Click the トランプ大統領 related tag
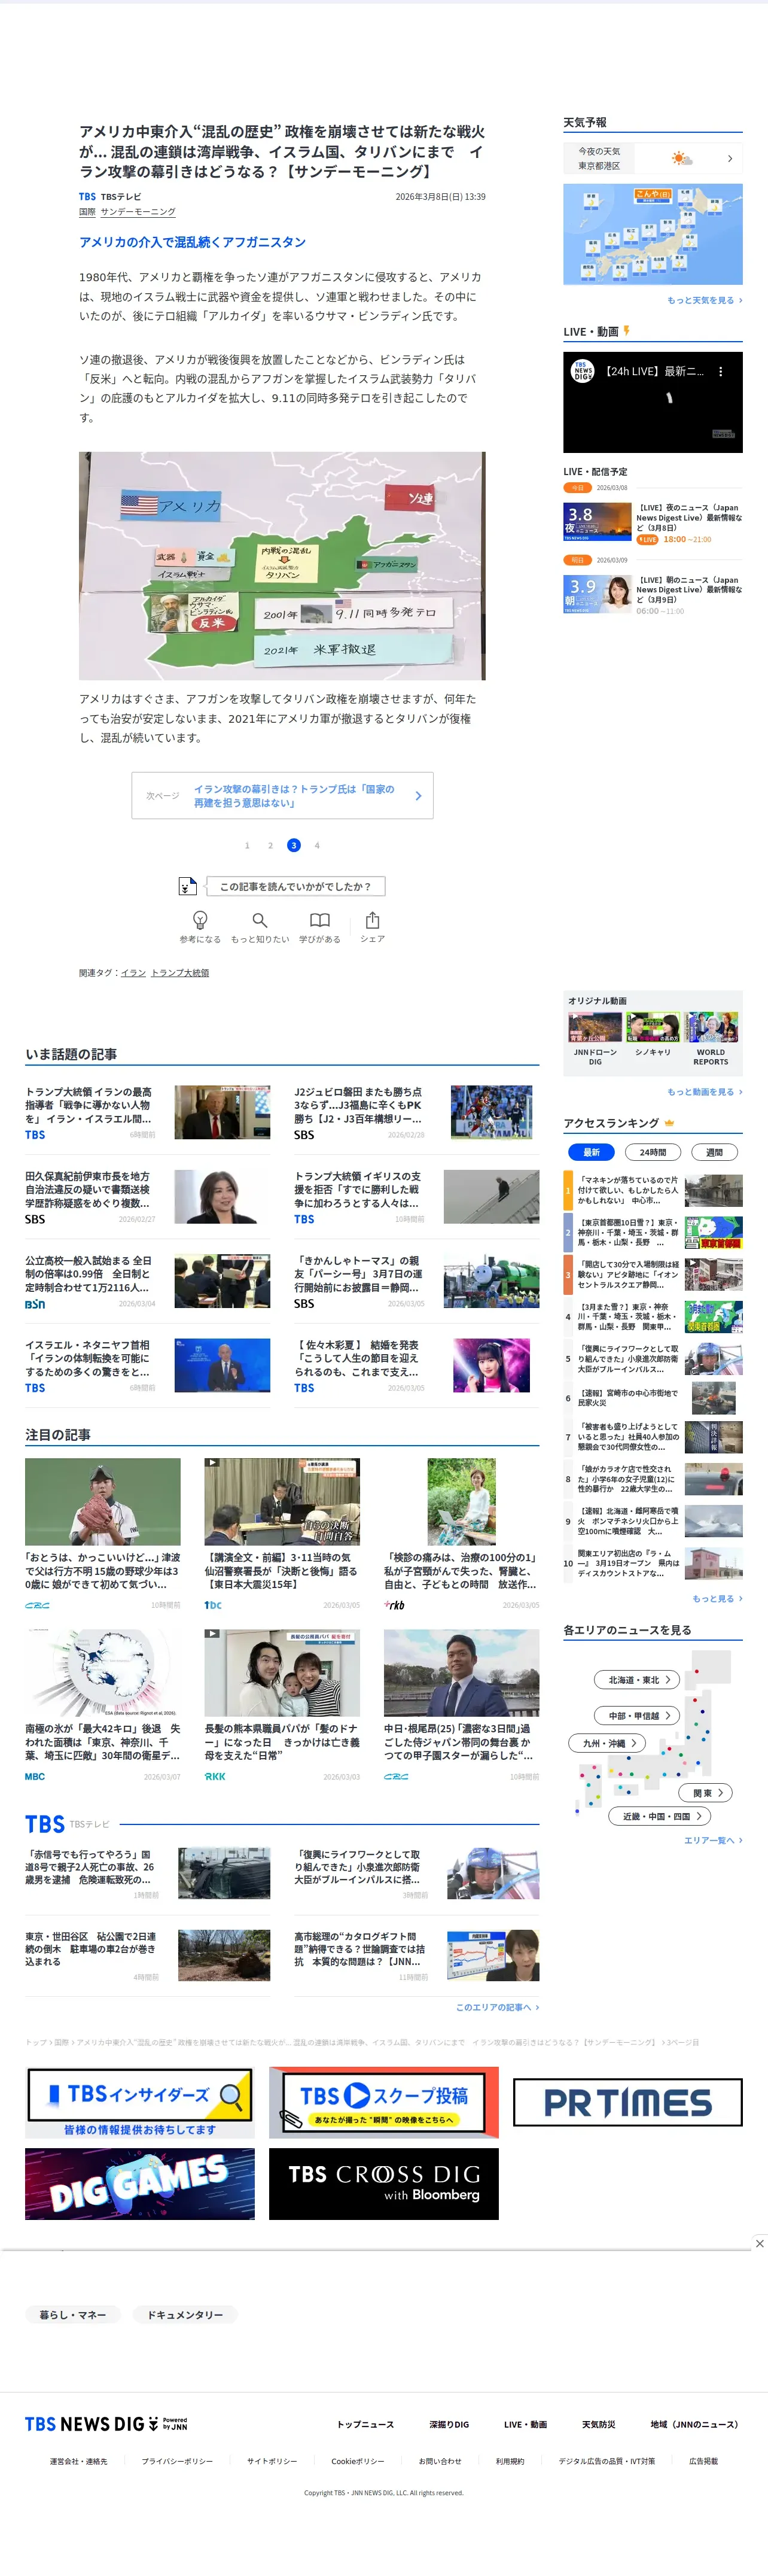Screen dimensions: 768x2576 (x=180, y=972)
